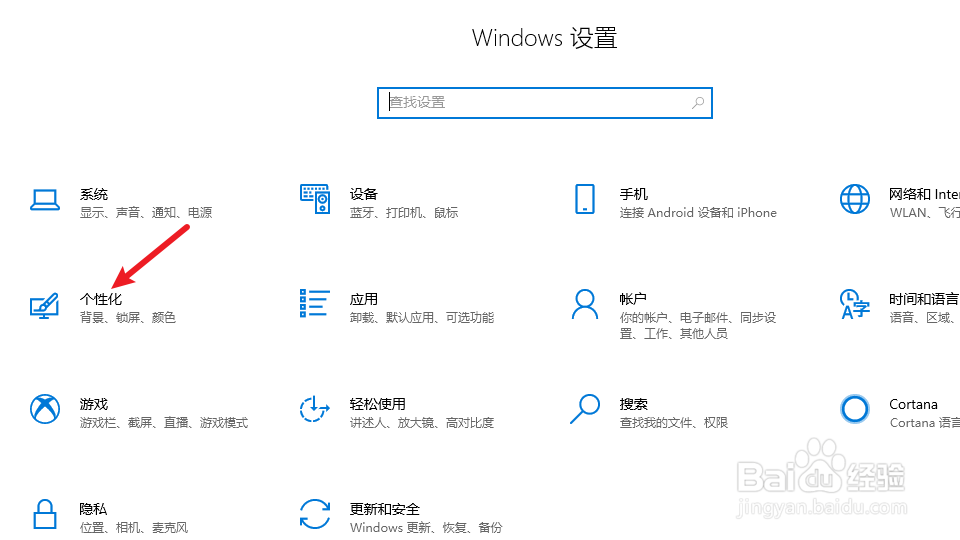Click text 蓝牙、打印机、鼠标
Viewport: 960px width, 540px height.
404,212
